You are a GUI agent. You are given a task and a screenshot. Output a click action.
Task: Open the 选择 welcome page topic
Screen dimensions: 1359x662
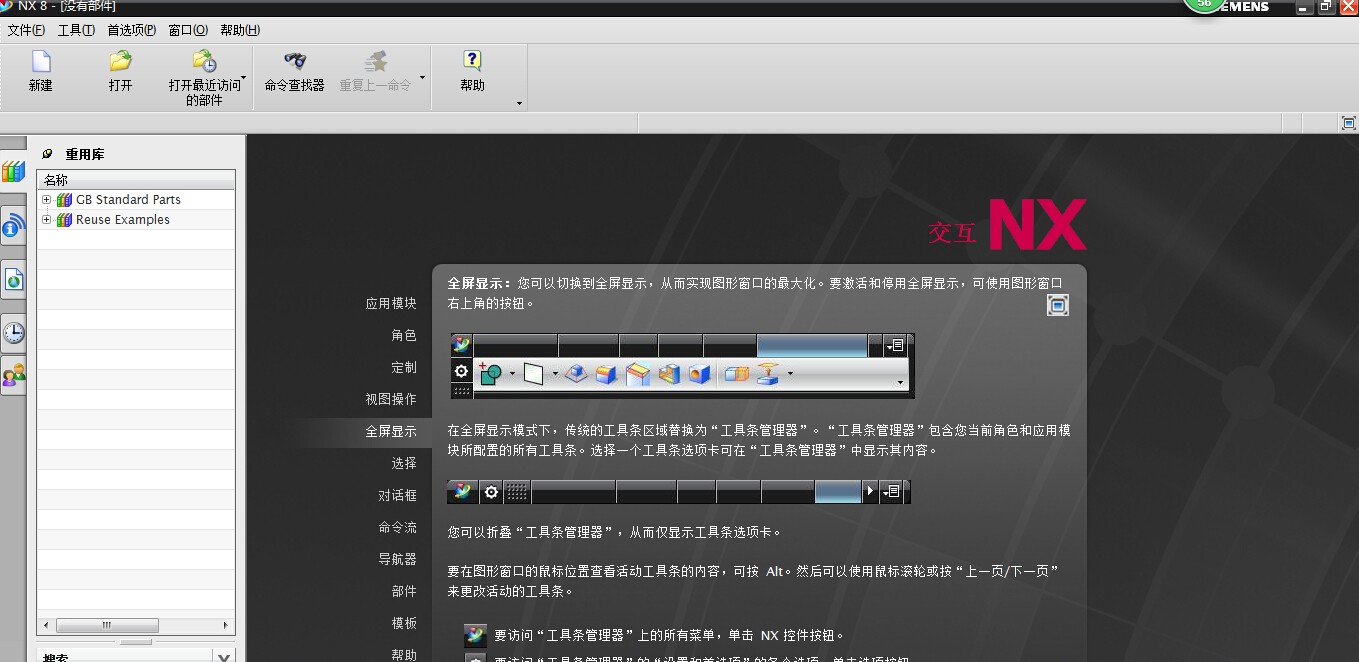tap(404, 463)
